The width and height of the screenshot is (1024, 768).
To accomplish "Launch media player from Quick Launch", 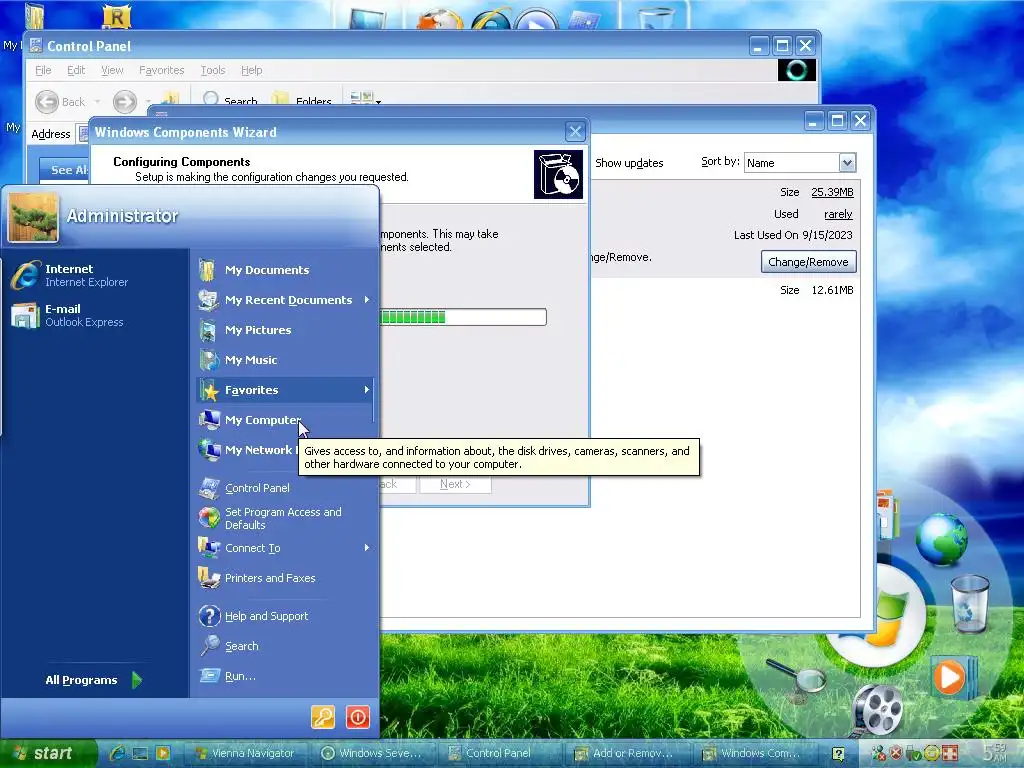I will [162, 753].
